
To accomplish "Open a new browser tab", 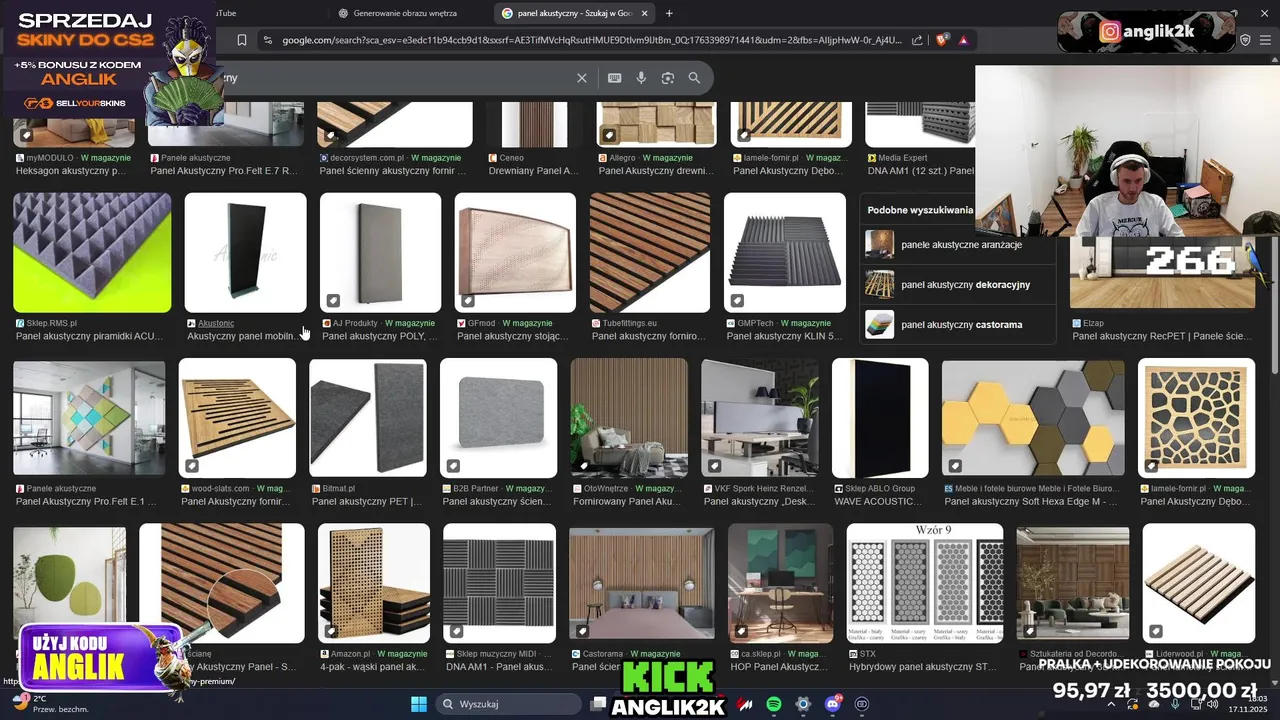I will pos(669,13).
